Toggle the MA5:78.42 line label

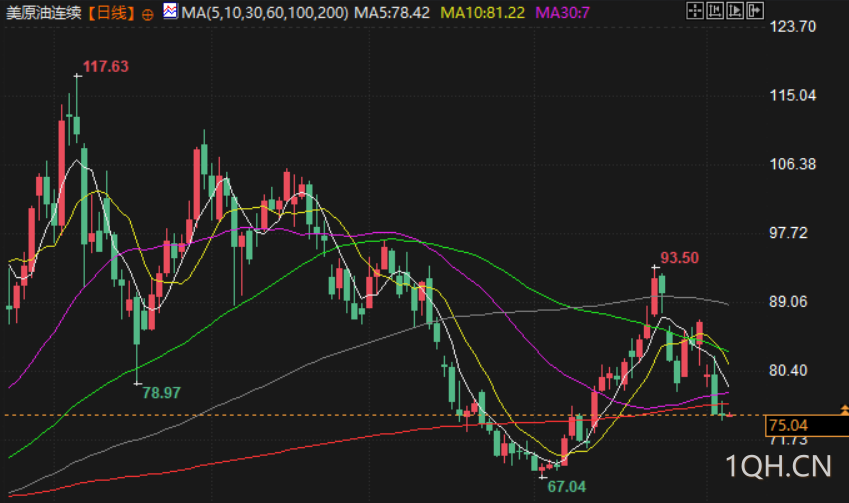tap(392, 13)
